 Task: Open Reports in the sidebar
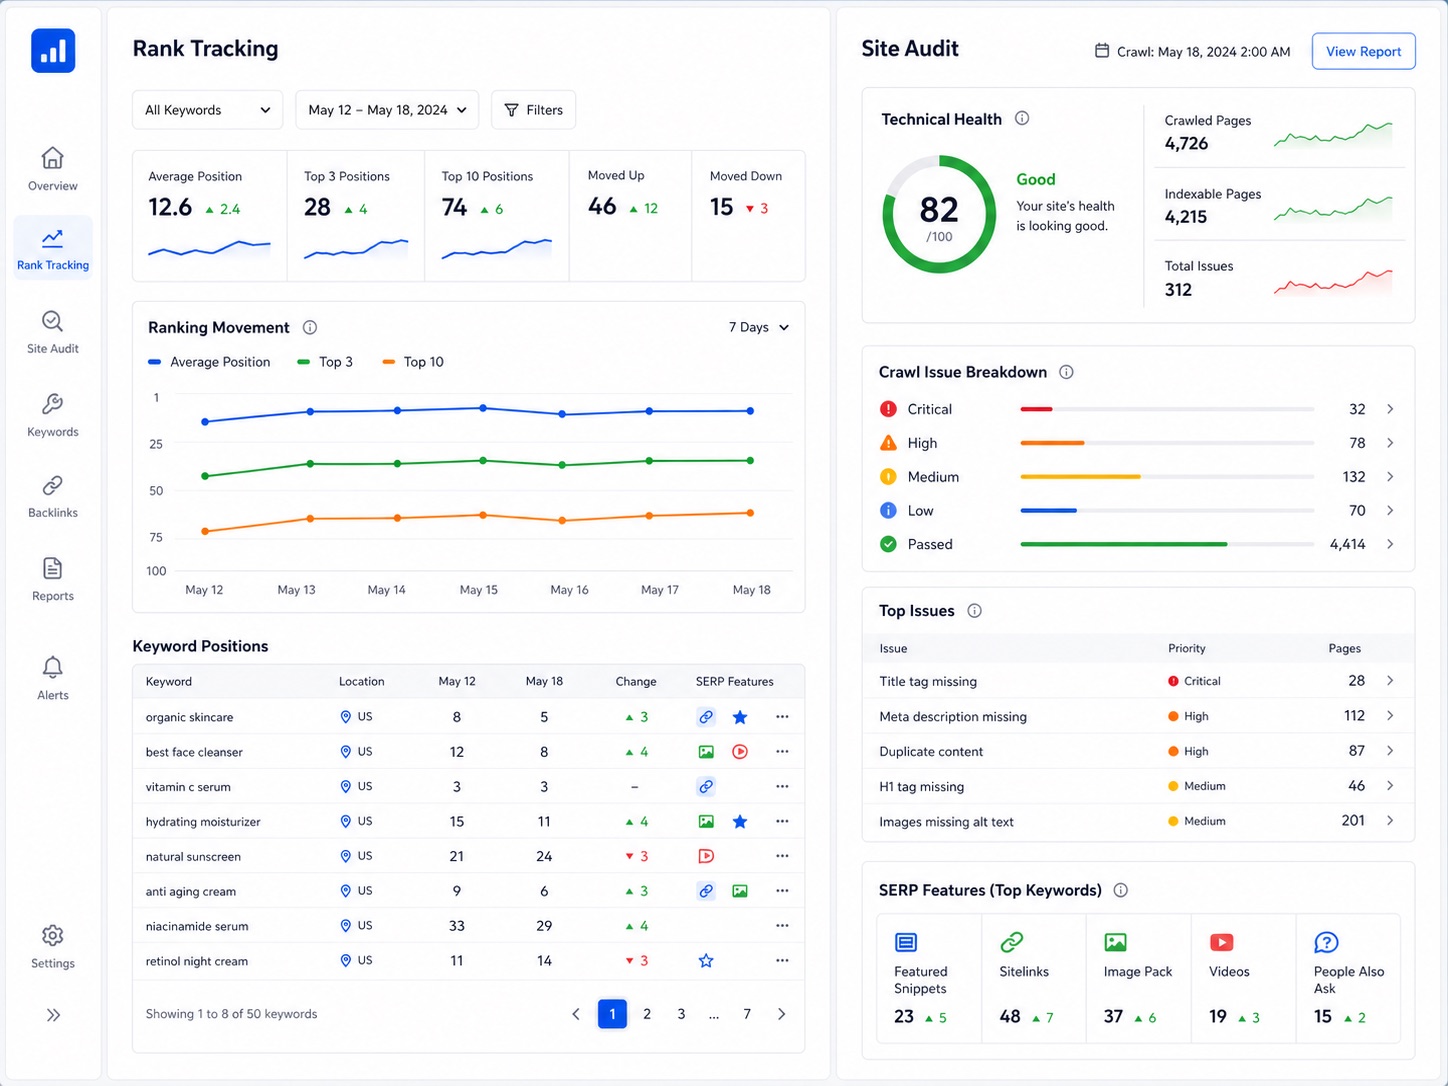[53, 579]
